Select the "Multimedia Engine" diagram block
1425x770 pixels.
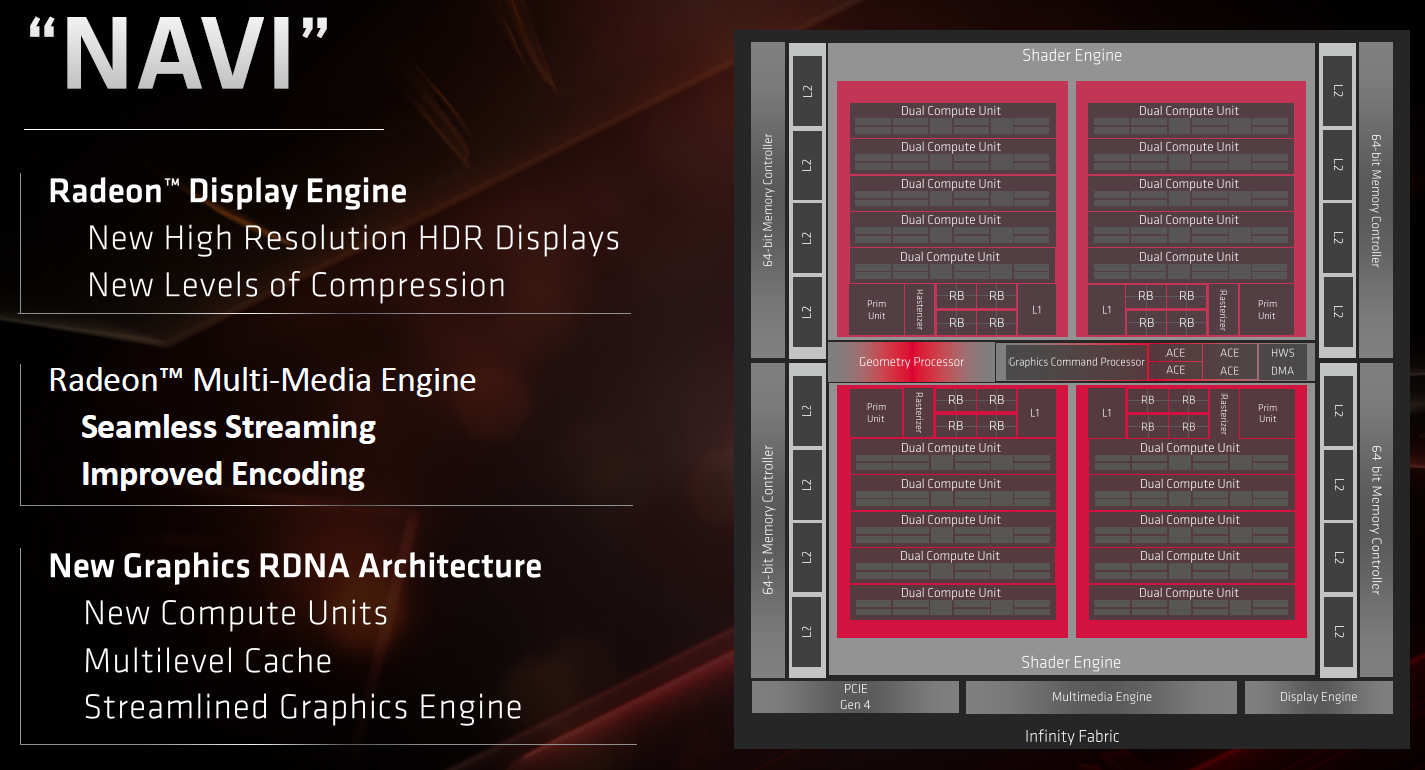(x=1102, y=697)
